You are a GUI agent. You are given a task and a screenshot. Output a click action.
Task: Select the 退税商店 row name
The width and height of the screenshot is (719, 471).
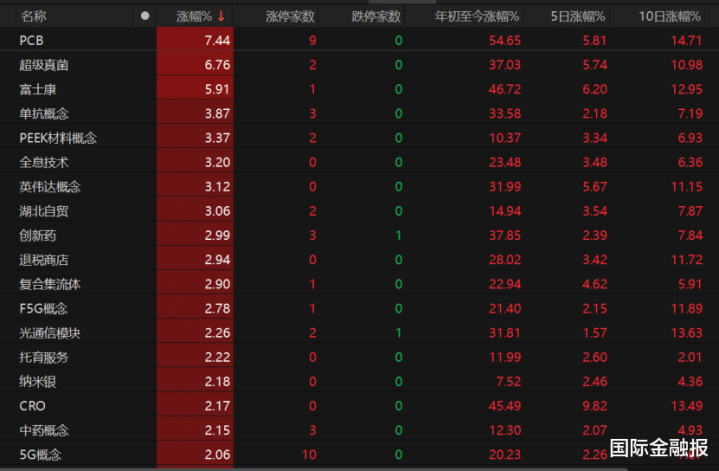[44, 260]
